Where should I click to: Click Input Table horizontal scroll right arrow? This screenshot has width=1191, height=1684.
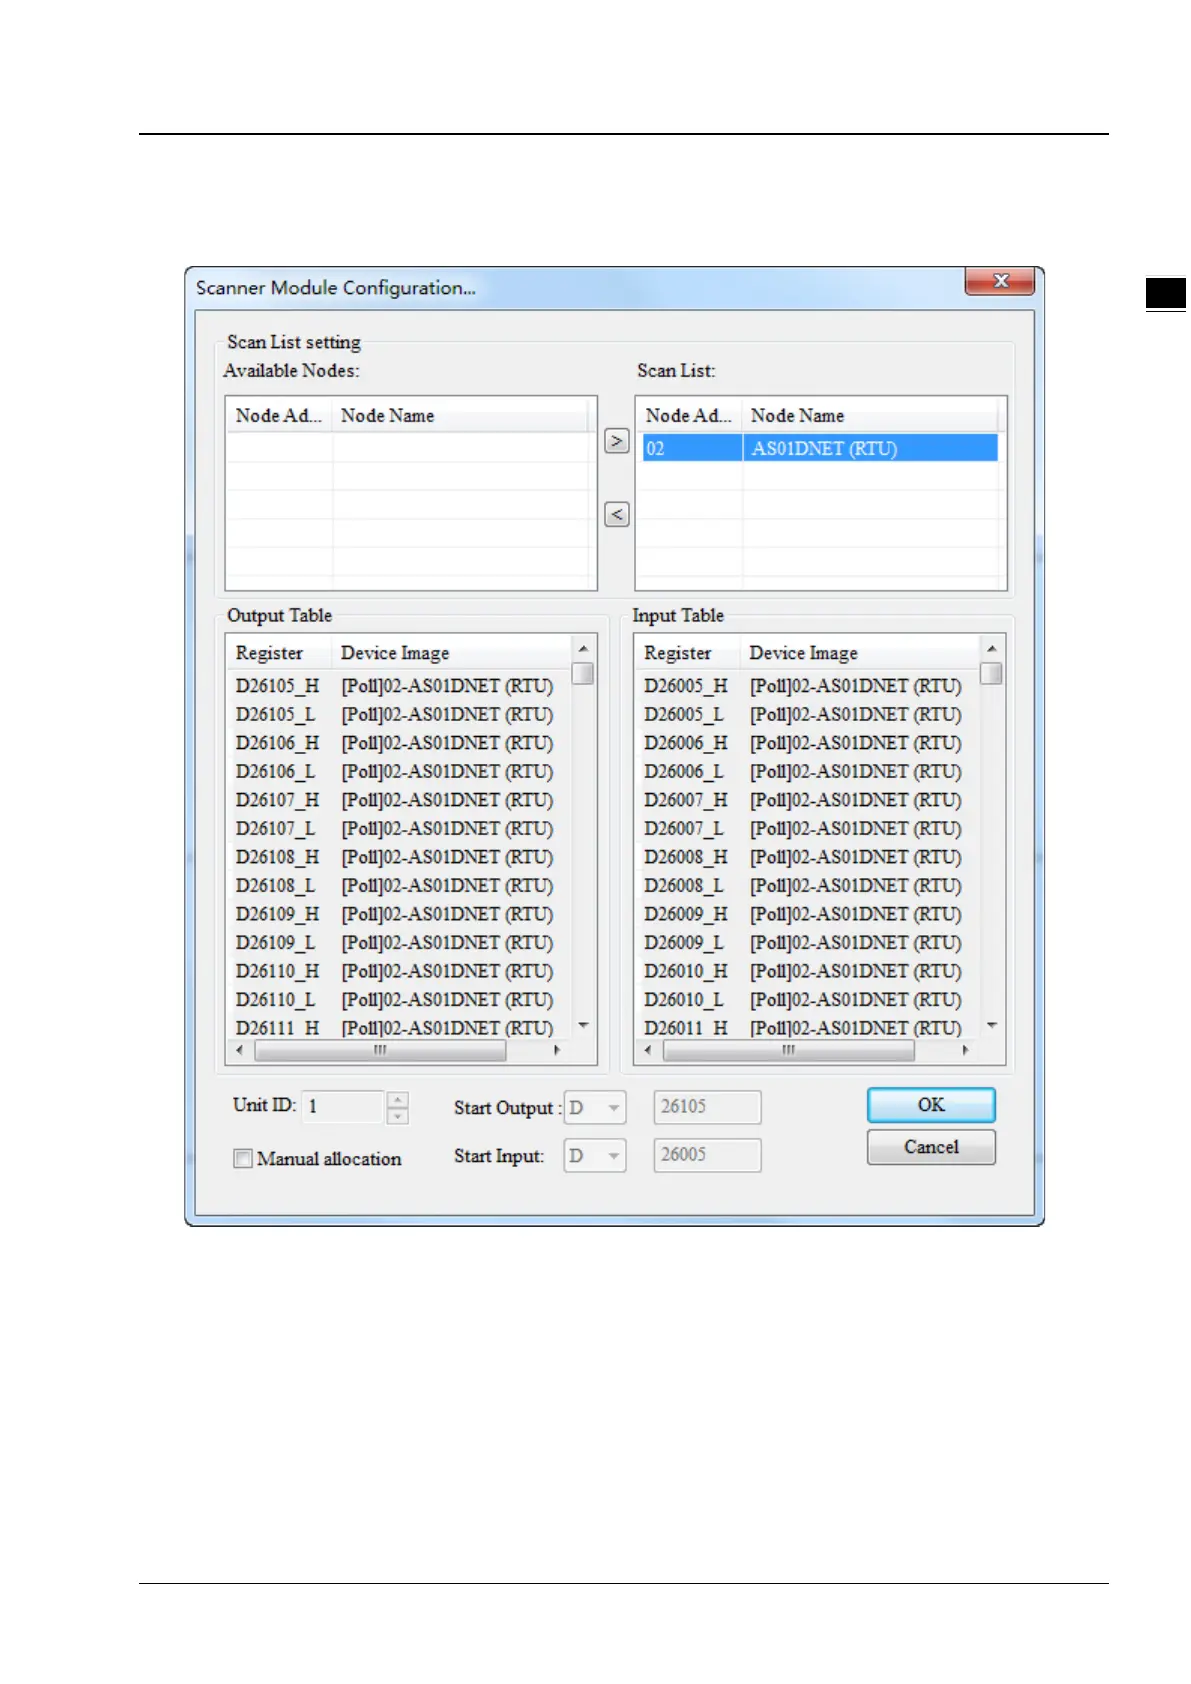pos(965,1050)
